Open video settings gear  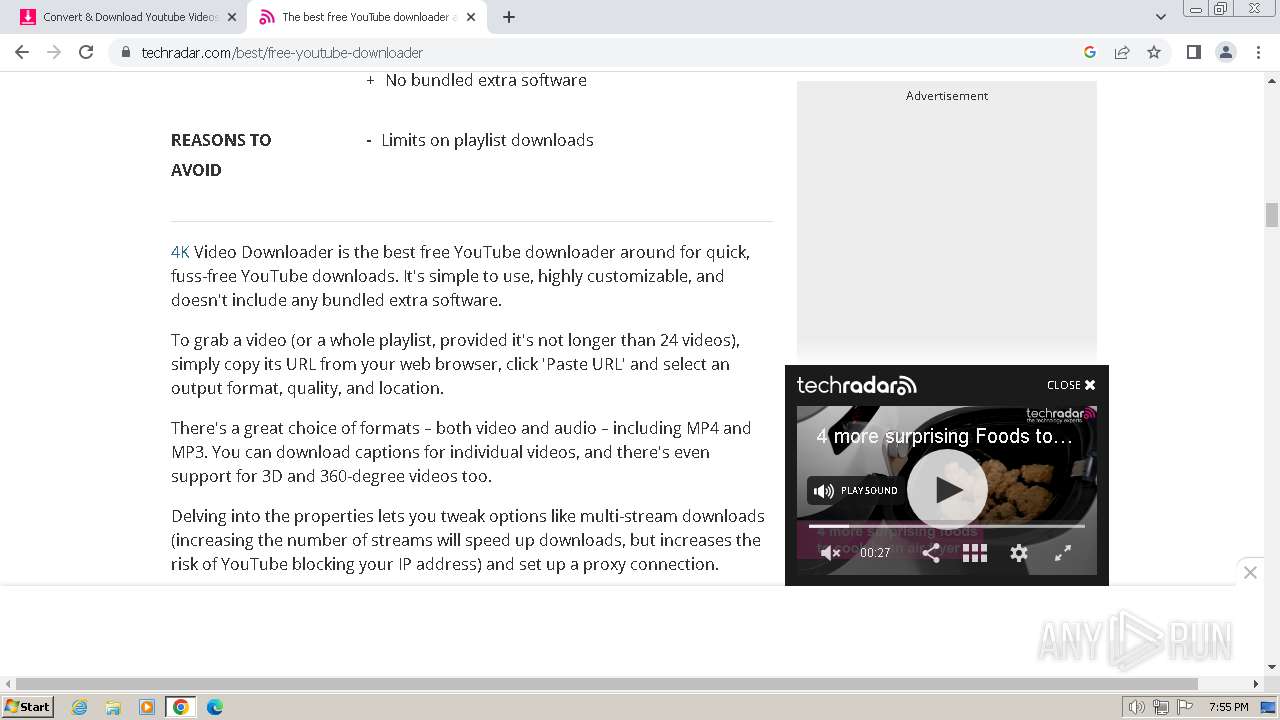(1019, 553)
